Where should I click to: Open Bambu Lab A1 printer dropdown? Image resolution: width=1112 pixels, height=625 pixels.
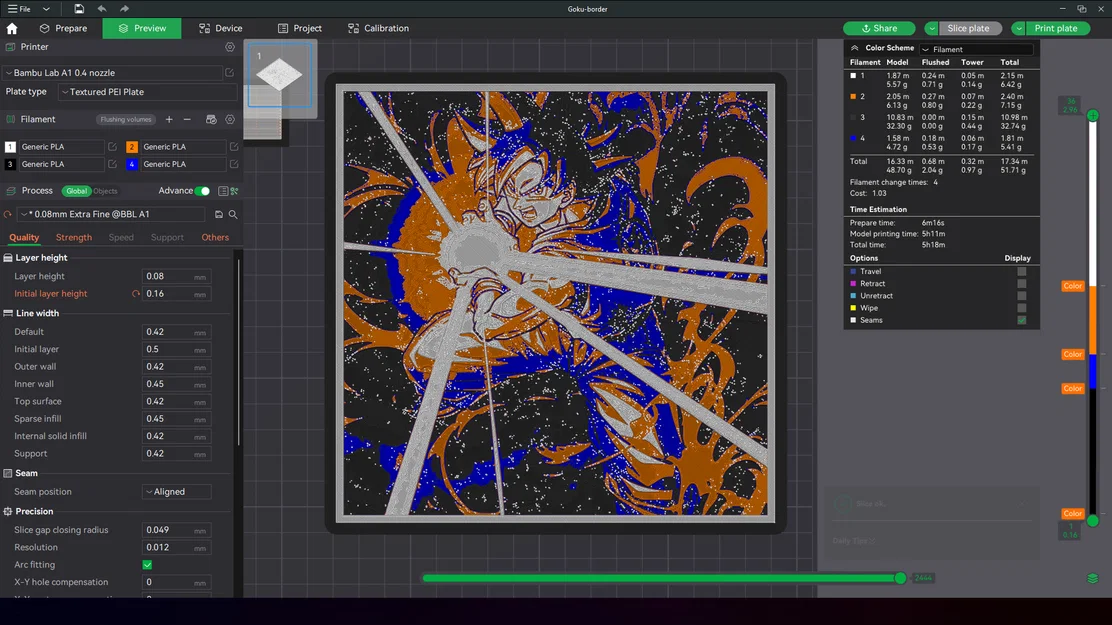click(113, 72)
